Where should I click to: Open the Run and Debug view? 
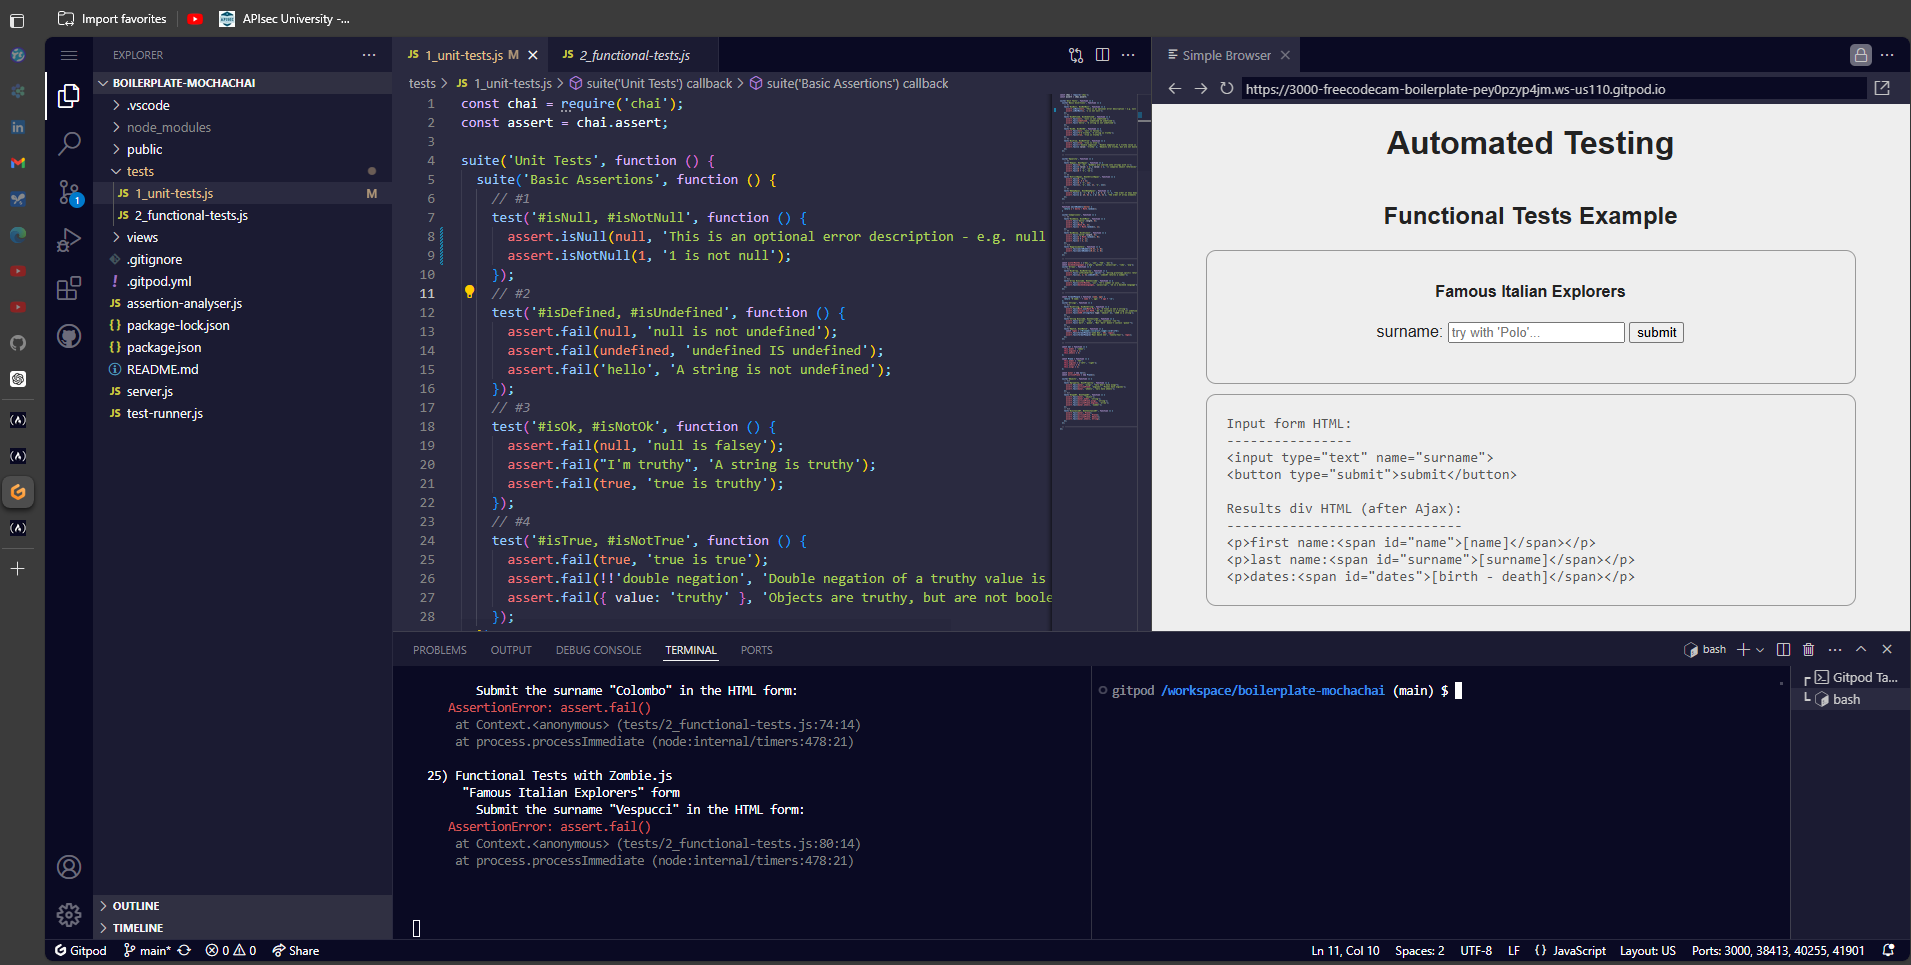tap(69, 239)
